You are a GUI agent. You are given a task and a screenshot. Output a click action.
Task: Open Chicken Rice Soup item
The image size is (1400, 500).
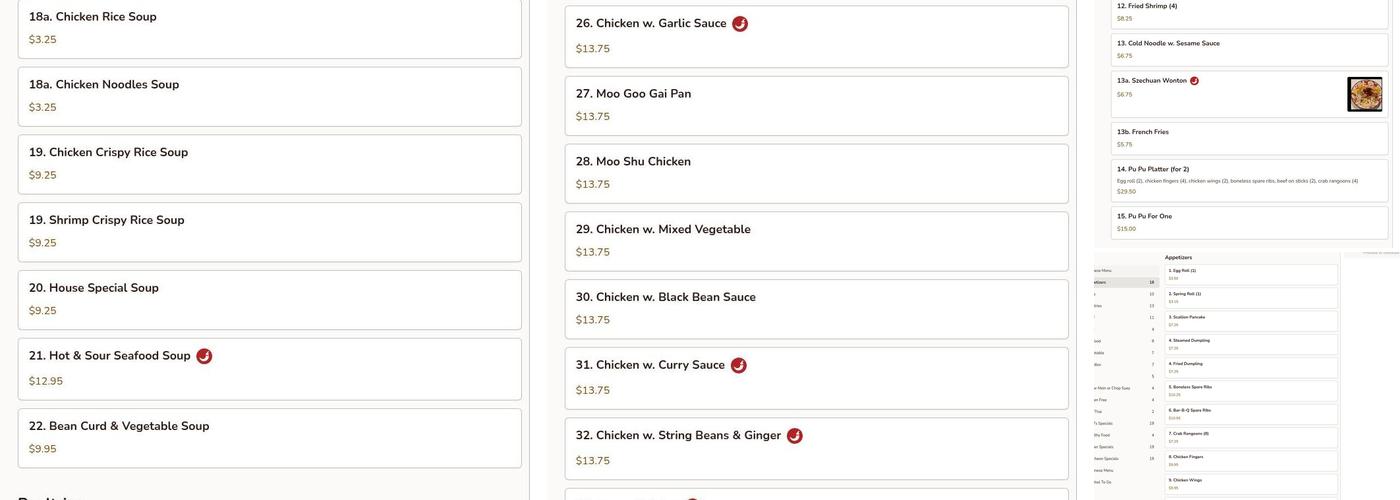tap(269, 28)
